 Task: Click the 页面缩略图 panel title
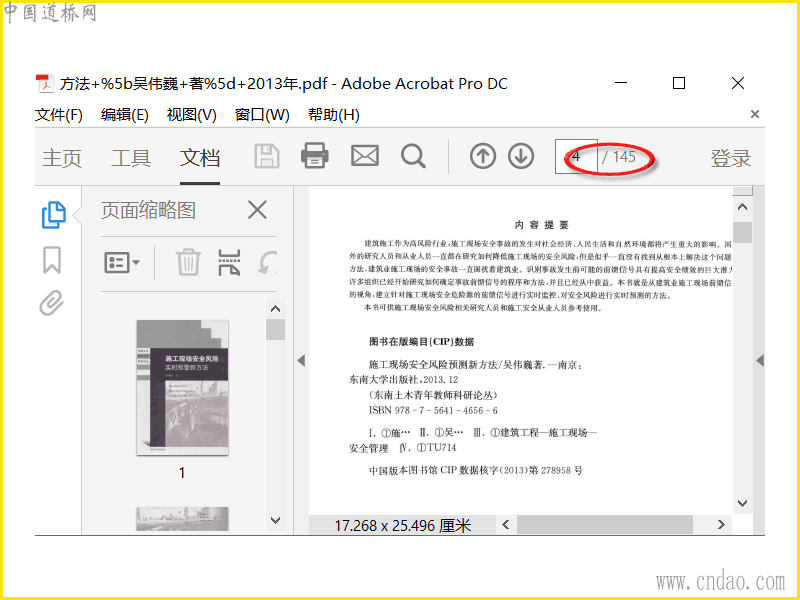tap(148, 210)
